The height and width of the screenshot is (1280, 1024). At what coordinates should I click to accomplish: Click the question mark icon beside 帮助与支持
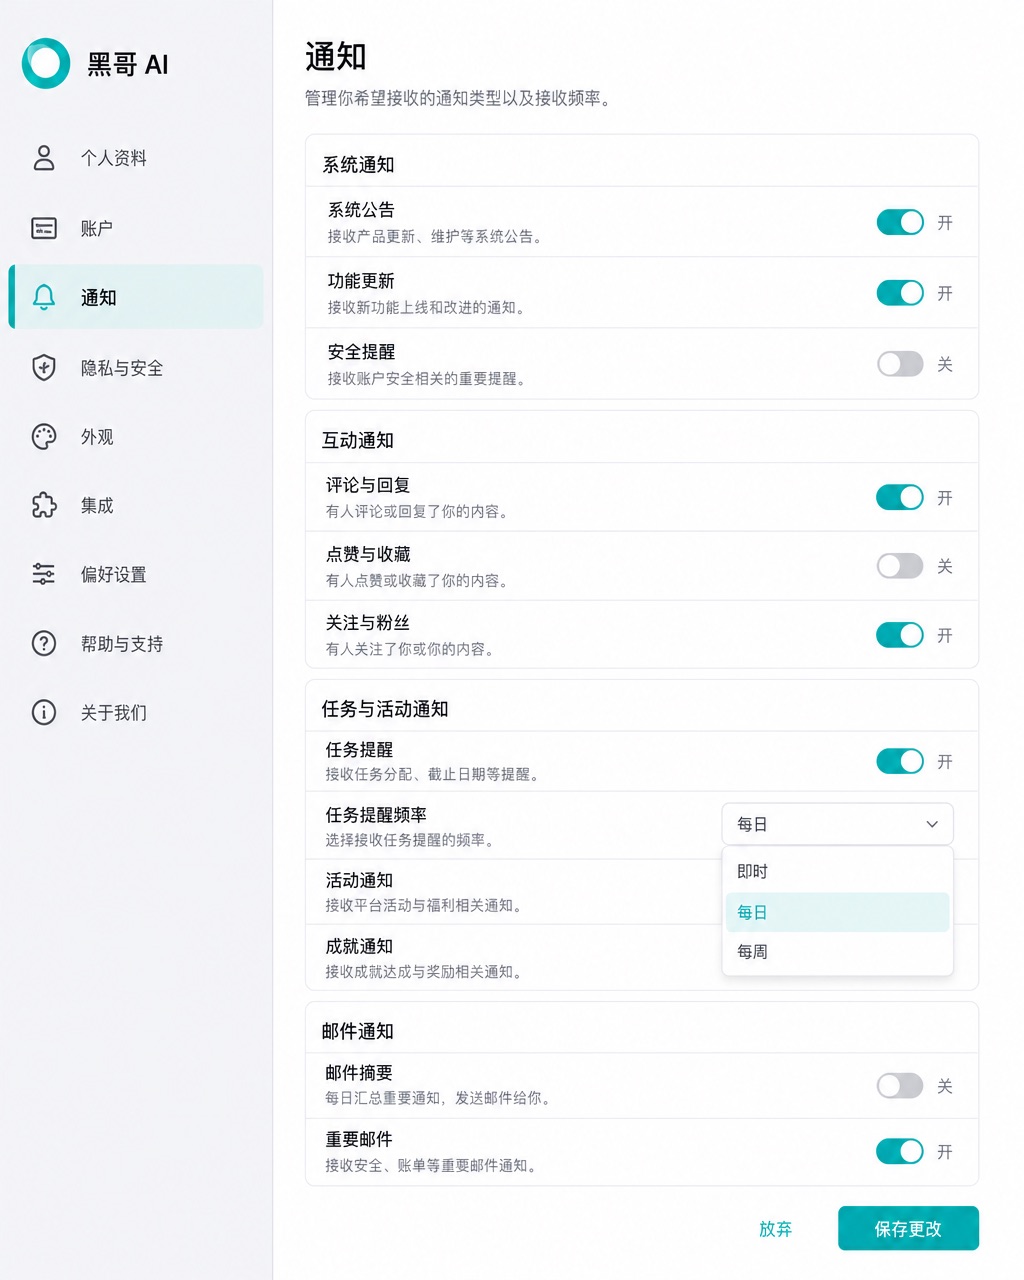[x=44, y=643]
